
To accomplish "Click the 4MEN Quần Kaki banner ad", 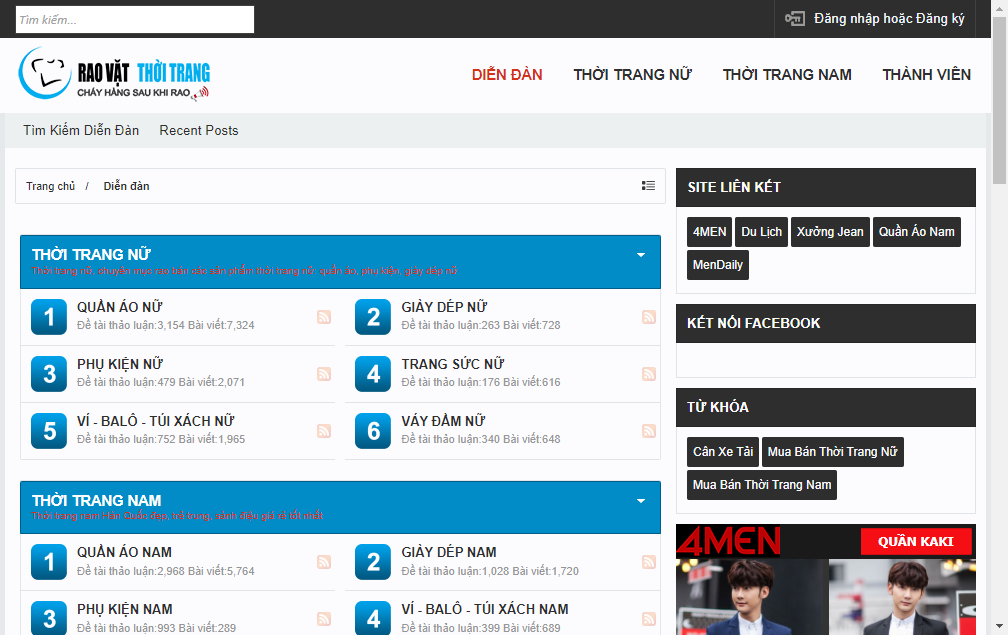I will [x=825, y=580].
